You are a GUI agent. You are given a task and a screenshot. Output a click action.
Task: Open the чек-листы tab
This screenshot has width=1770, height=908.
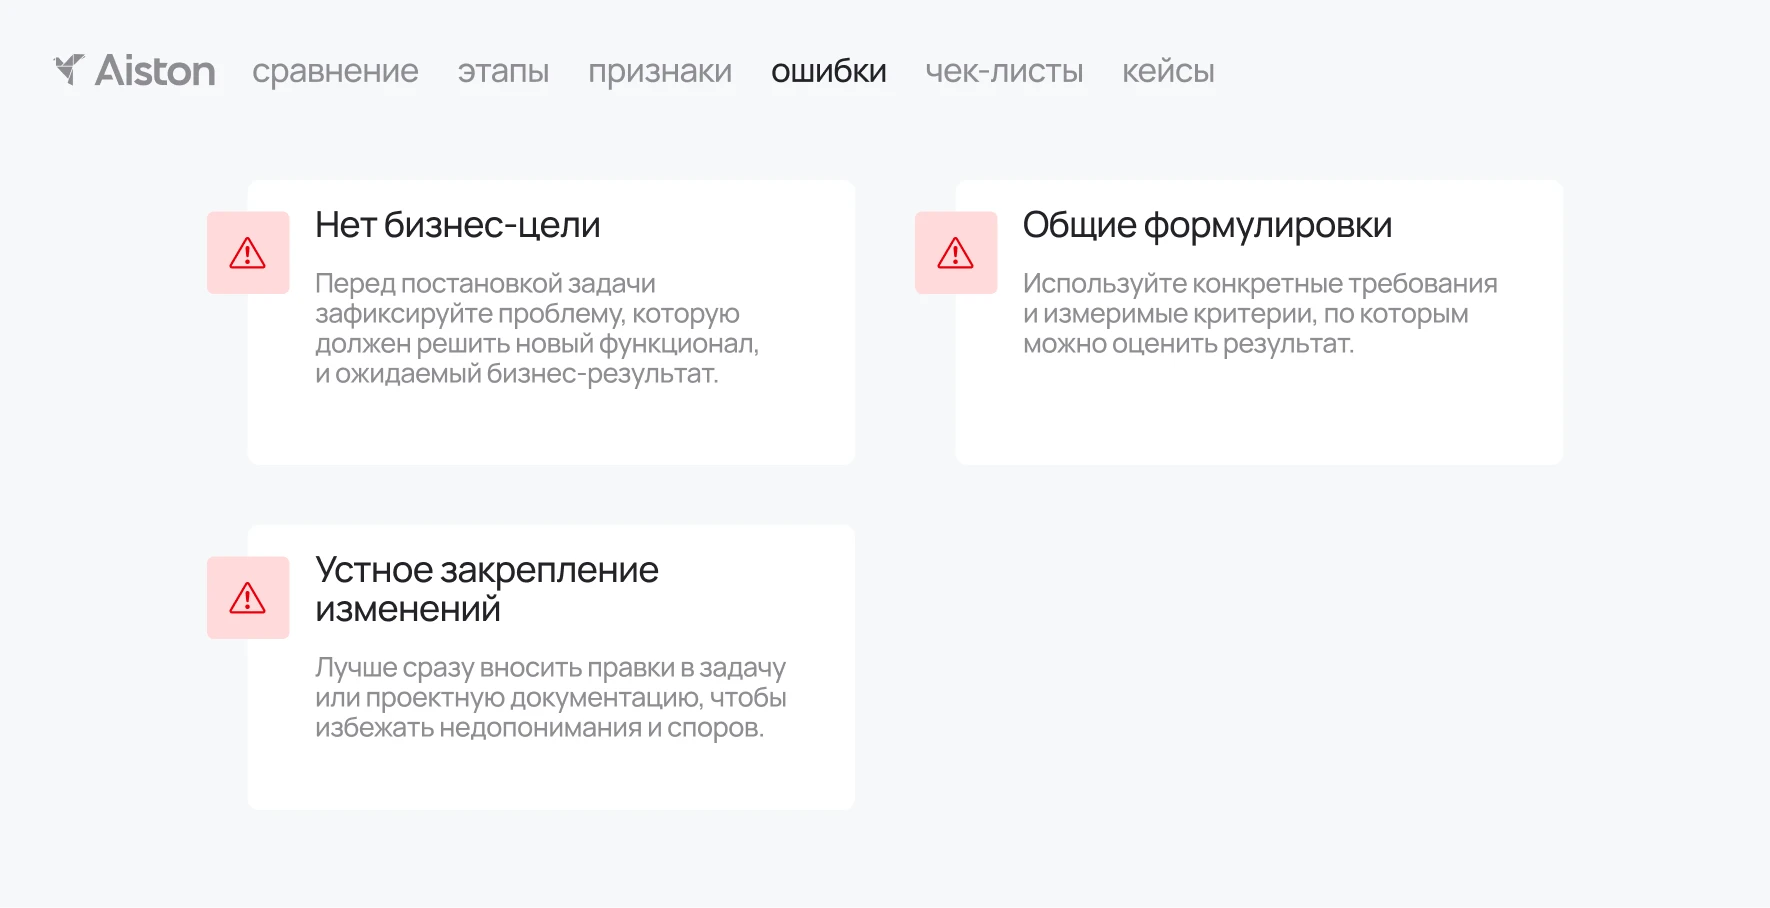(1004, 72)
